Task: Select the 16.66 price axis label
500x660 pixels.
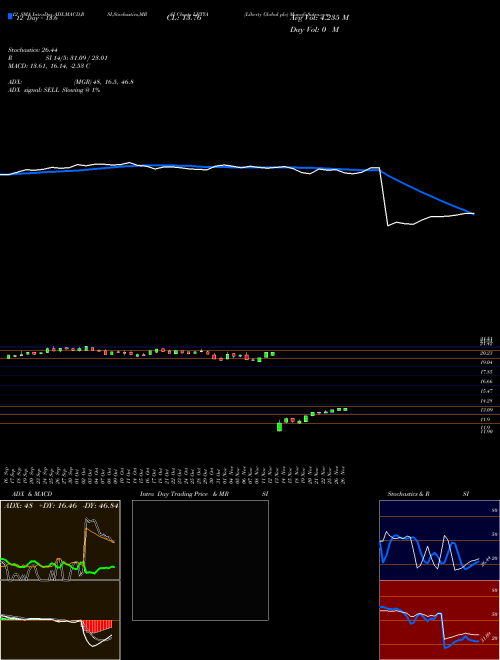Action: click(487, 381)
